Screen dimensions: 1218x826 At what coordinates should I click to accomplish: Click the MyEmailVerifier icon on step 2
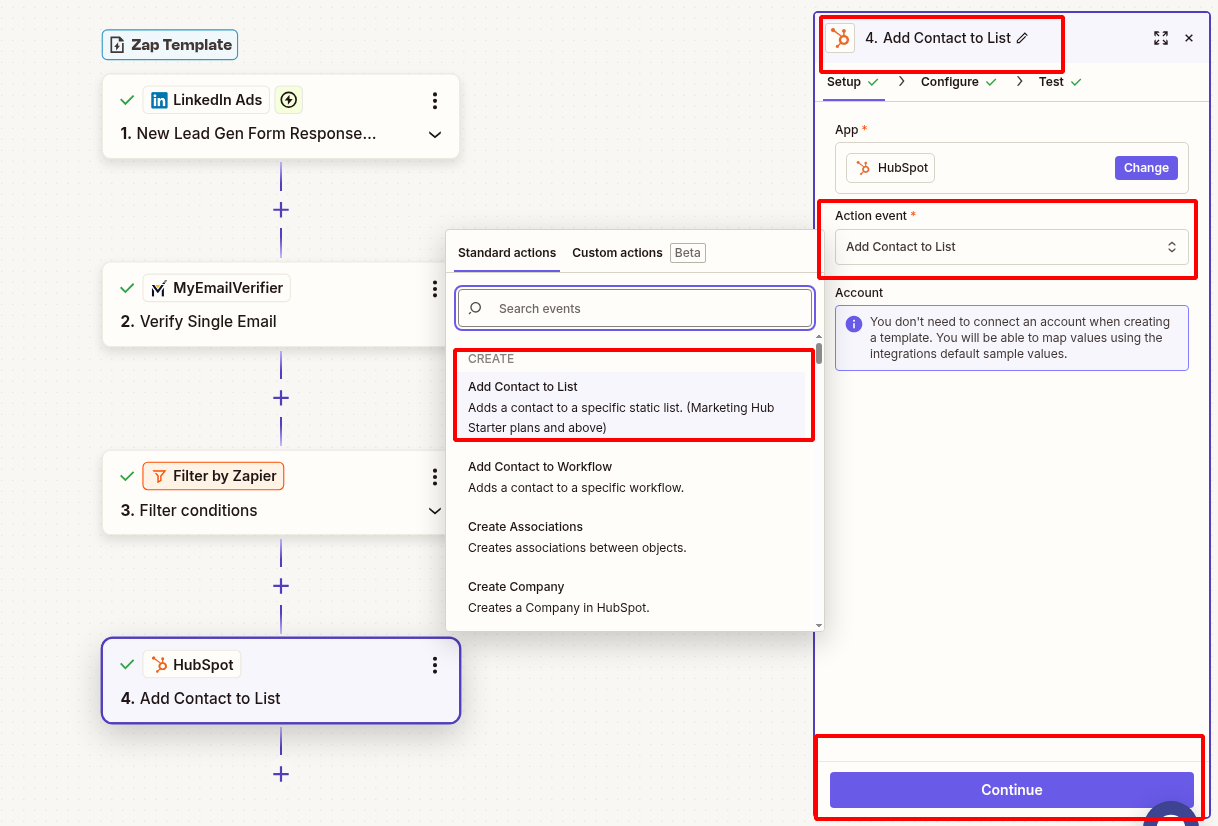pos(159,287)
